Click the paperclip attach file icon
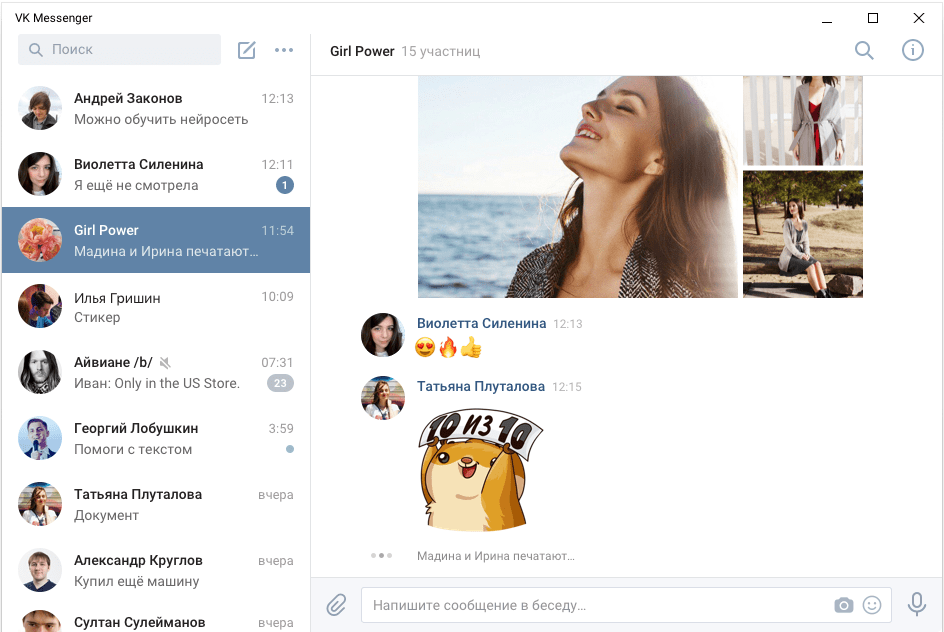 pos(337,605)
